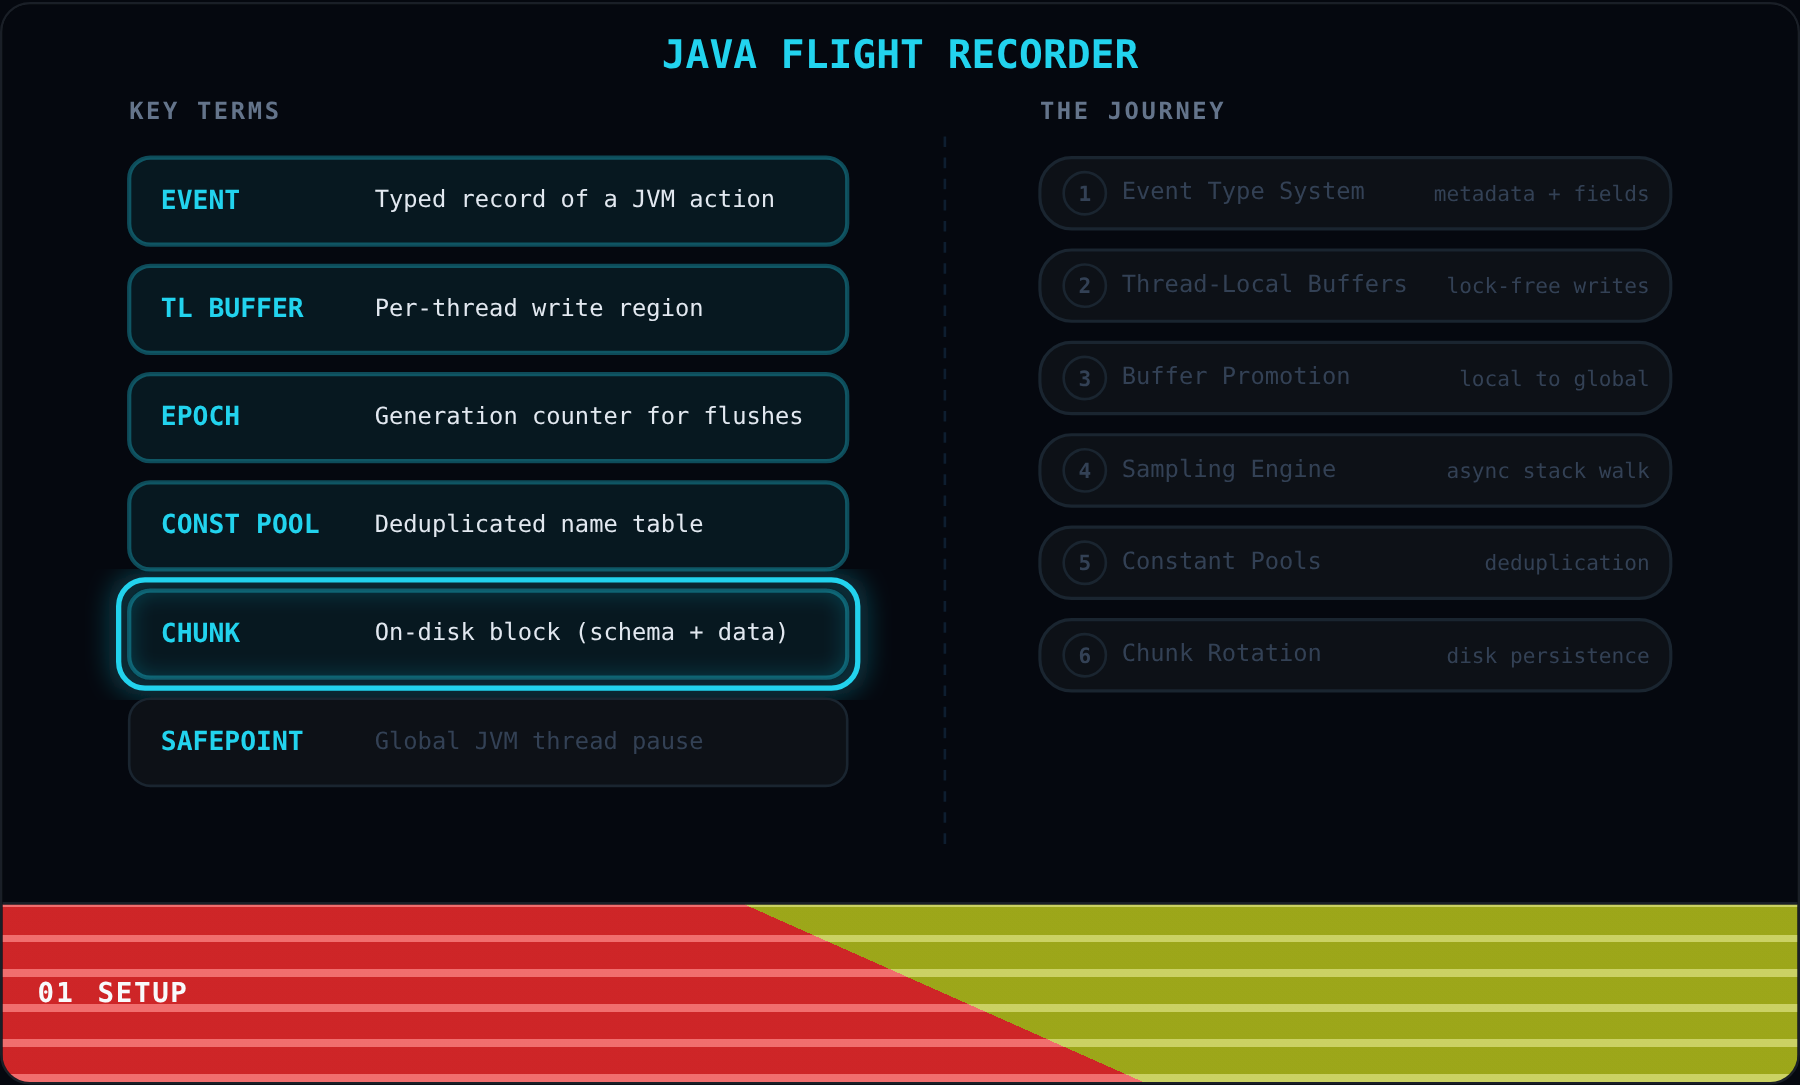The width and height of the screenshot is (1800, 1085).
Task: Select Thread-Local Buffers journey item
Action: (x=1355, y=286)
